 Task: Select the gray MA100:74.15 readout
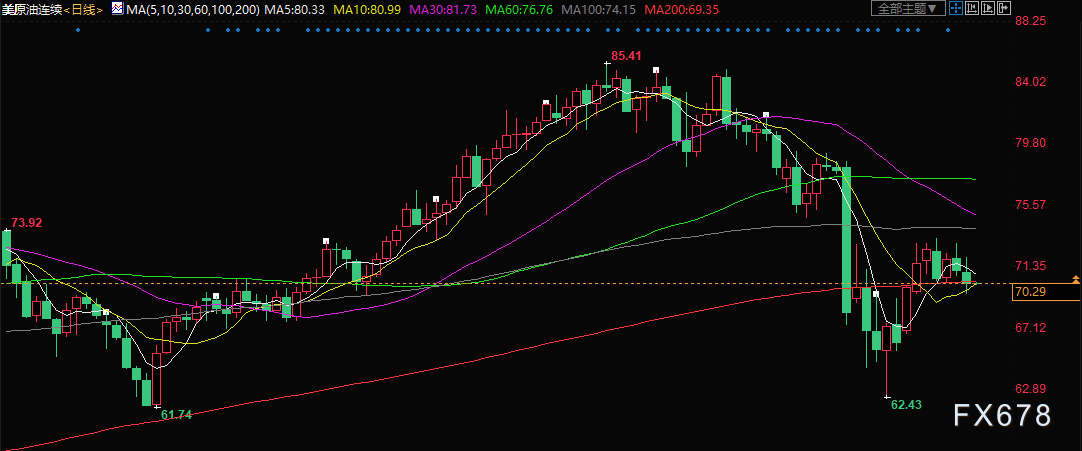click(598, 9)
